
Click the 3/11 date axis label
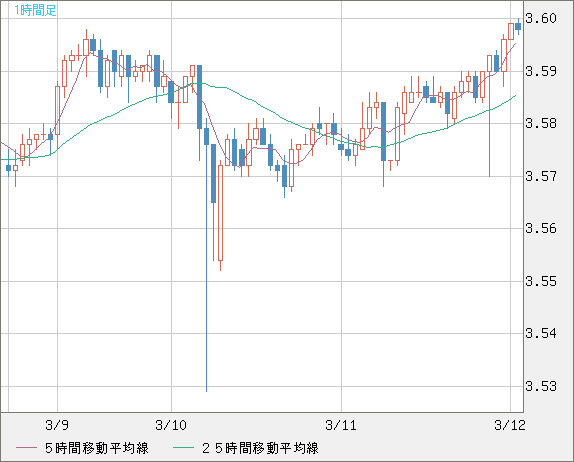[341, 425]
